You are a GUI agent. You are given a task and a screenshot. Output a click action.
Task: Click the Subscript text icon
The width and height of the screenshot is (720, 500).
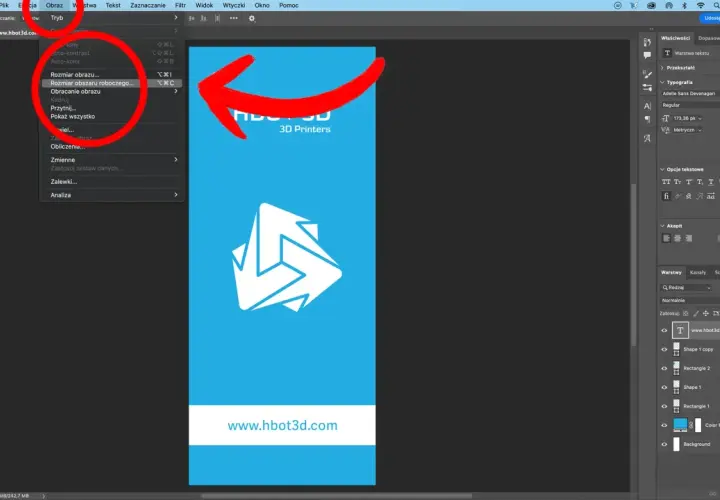[700, 182]
